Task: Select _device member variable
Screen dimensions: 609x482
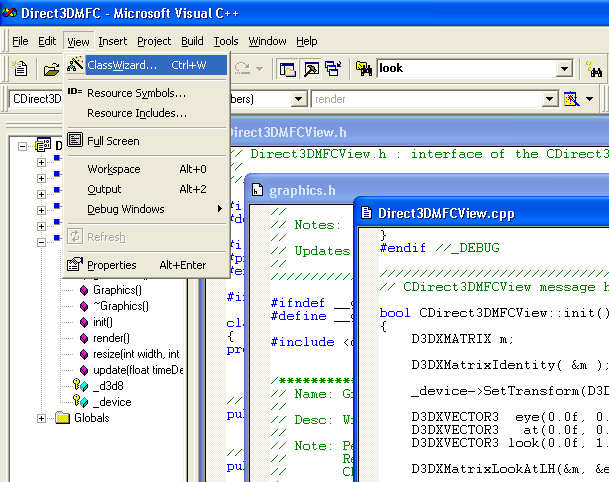Action: 112,402
